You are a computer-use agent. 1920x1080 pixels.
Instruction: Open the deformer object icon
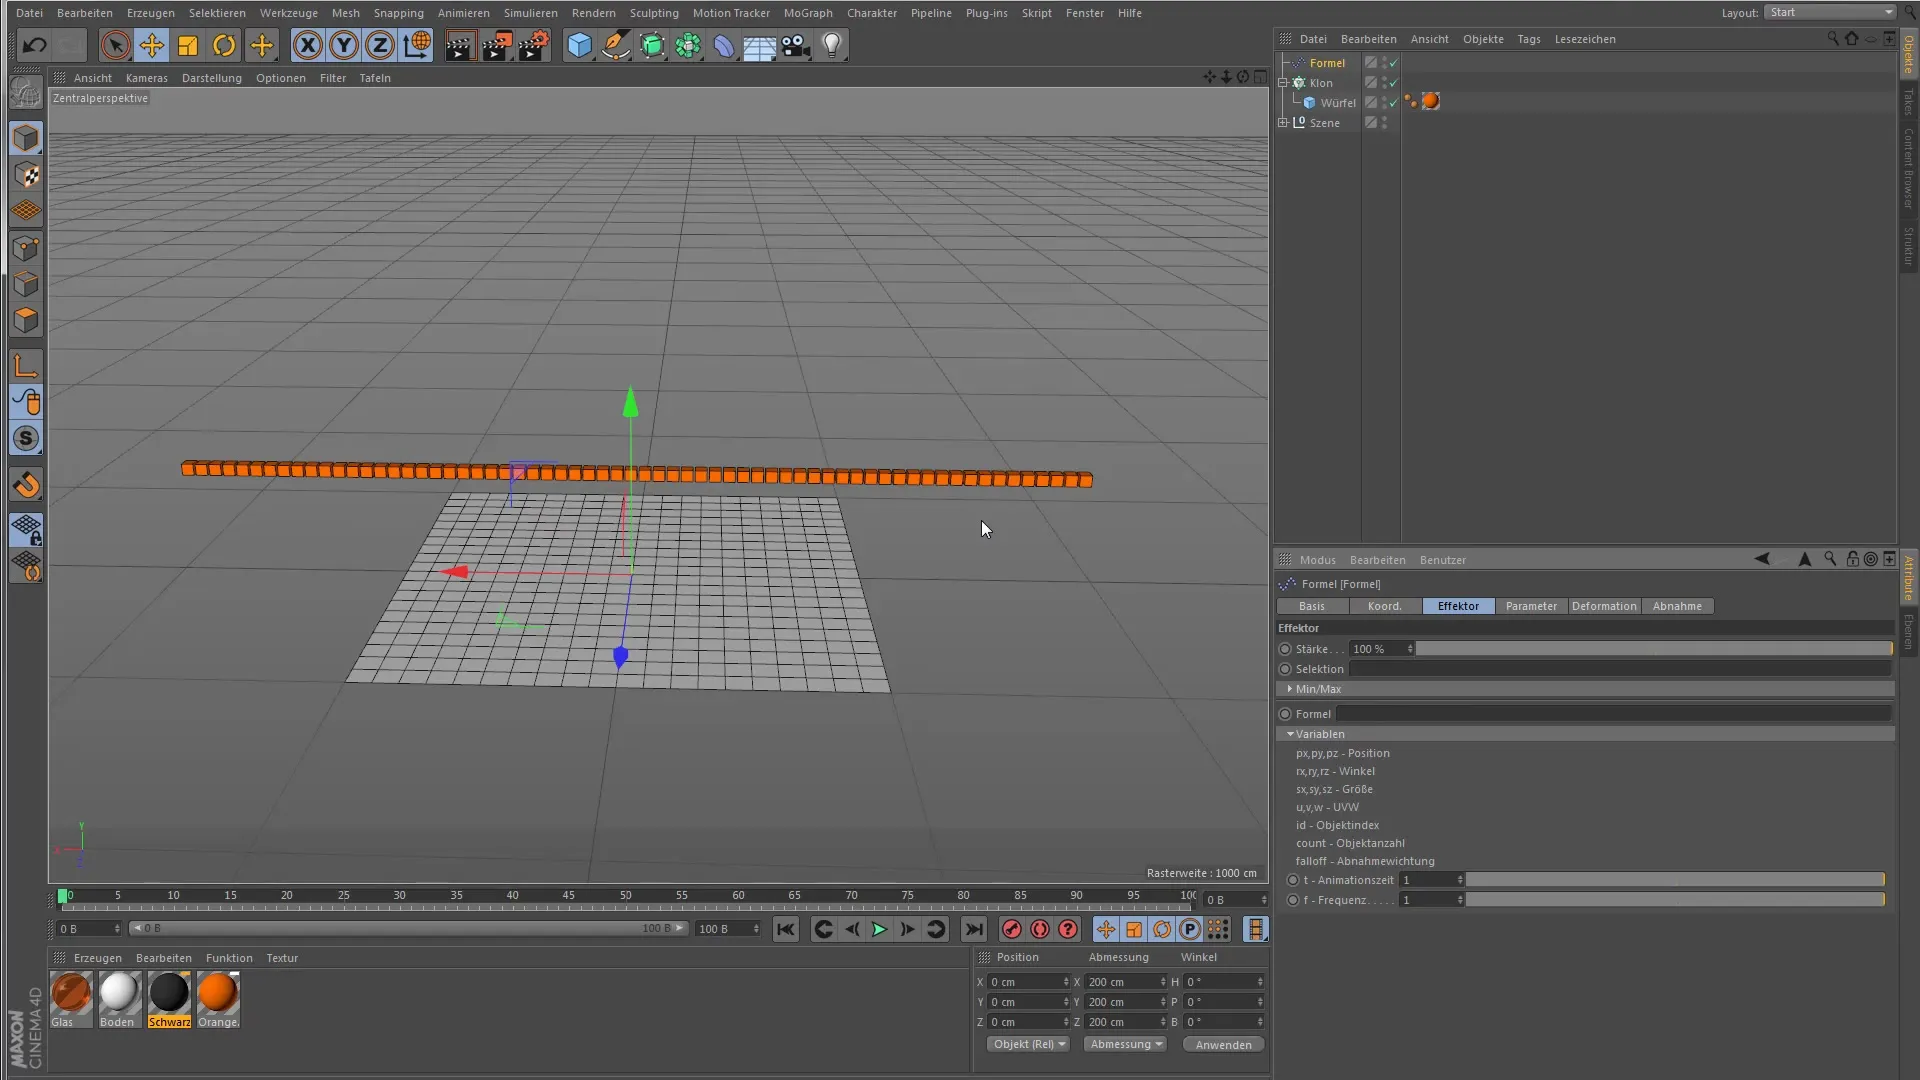pos(724,45)
